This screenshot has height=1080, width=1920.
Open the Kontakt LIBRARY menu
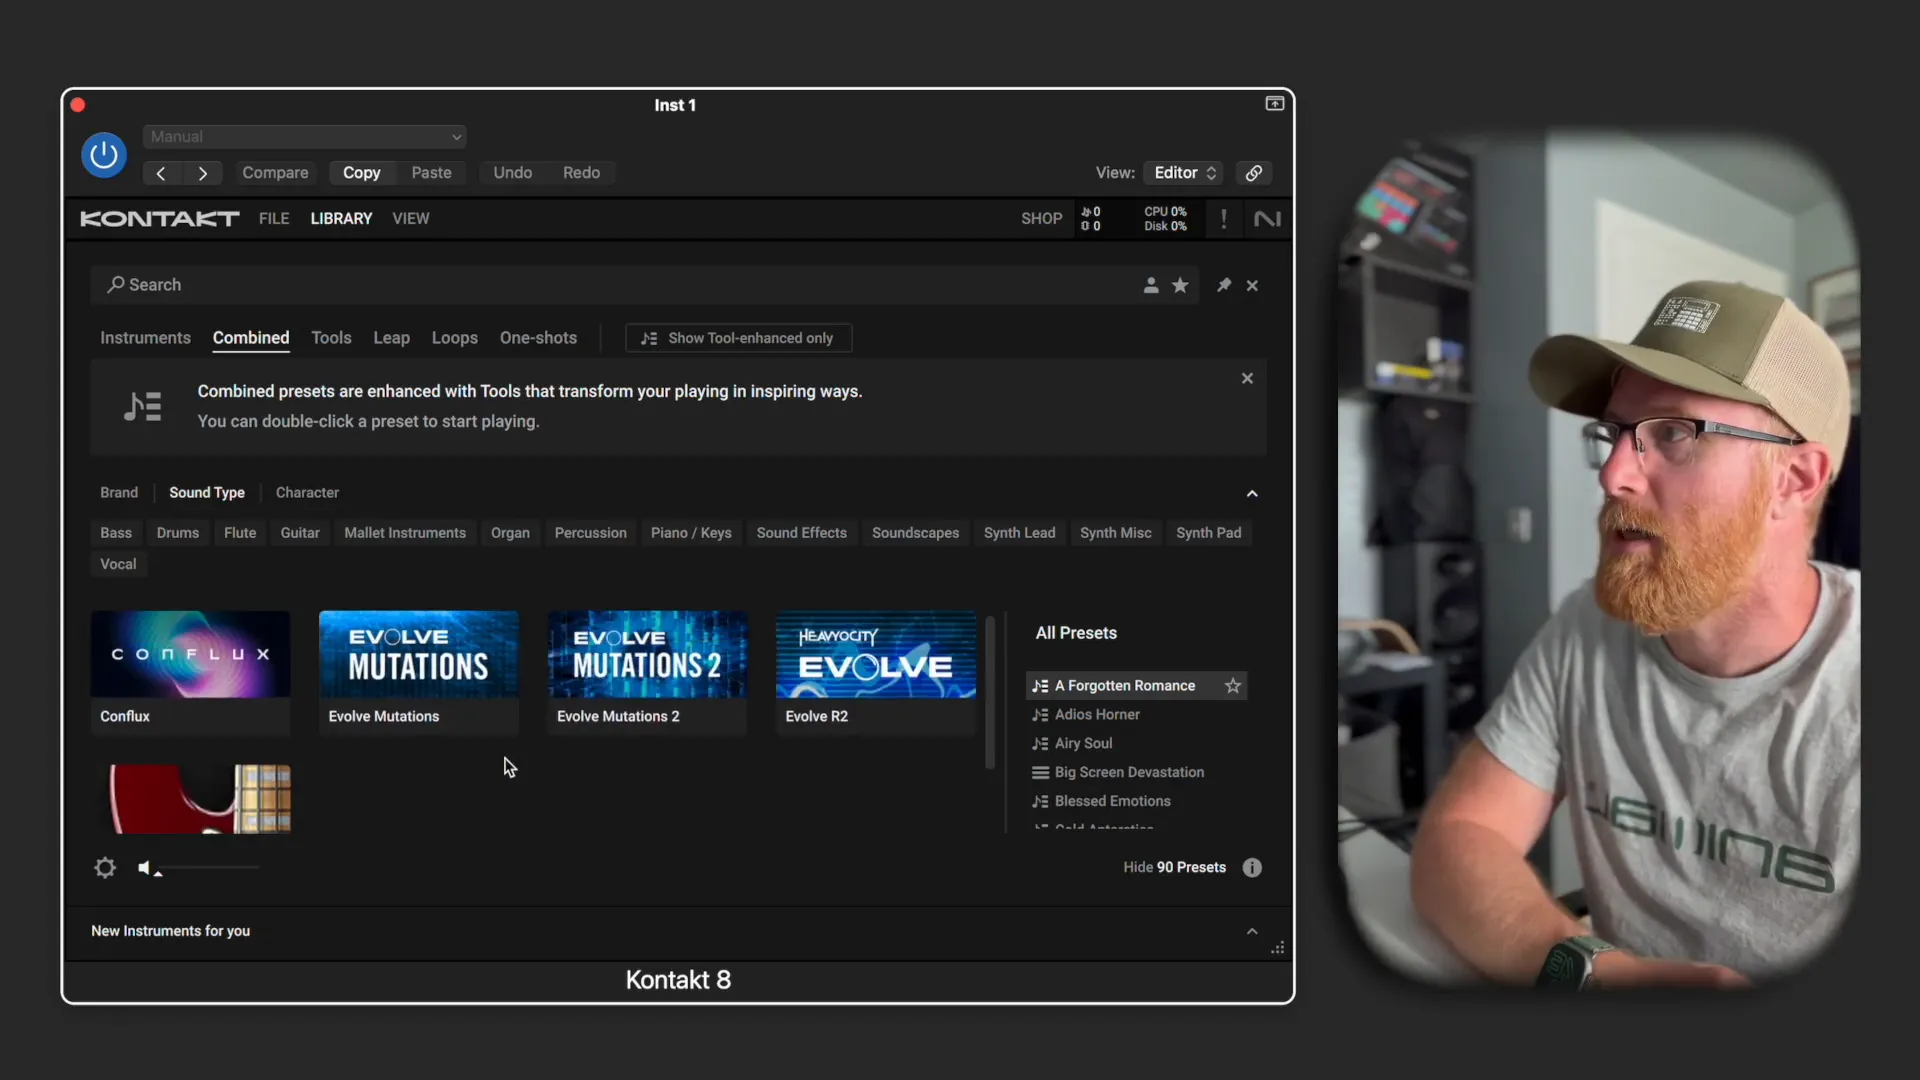click(x=341, y=218)
